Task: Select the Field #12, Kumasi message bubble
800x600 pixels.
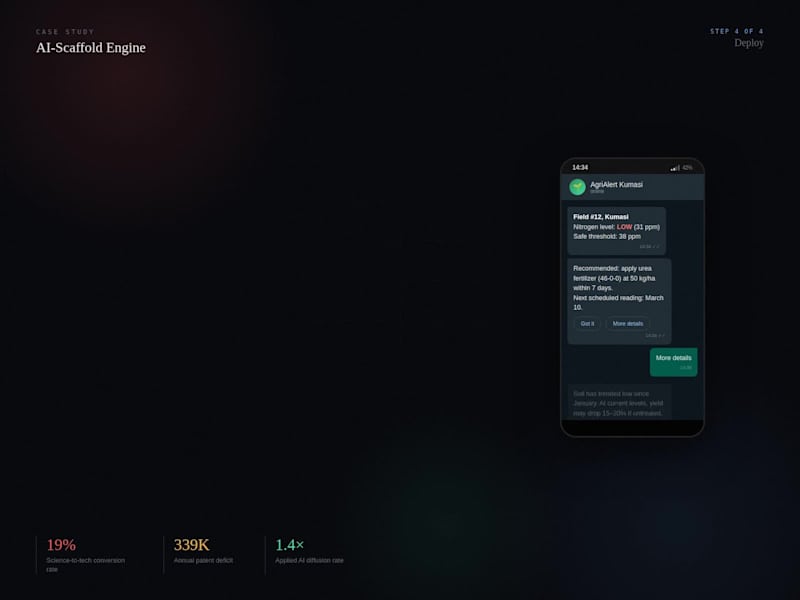Action: (616, 231)
